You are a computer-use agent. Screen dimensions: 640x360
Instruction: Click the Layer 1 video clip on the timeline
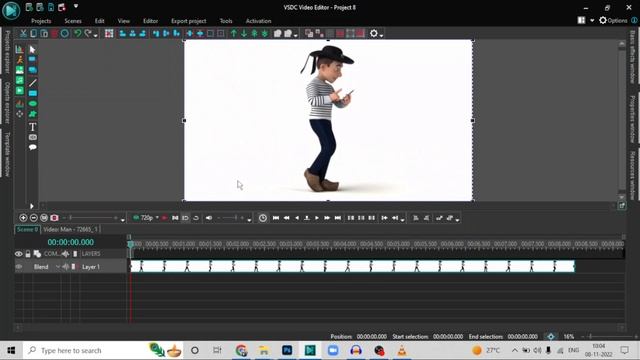352,267
